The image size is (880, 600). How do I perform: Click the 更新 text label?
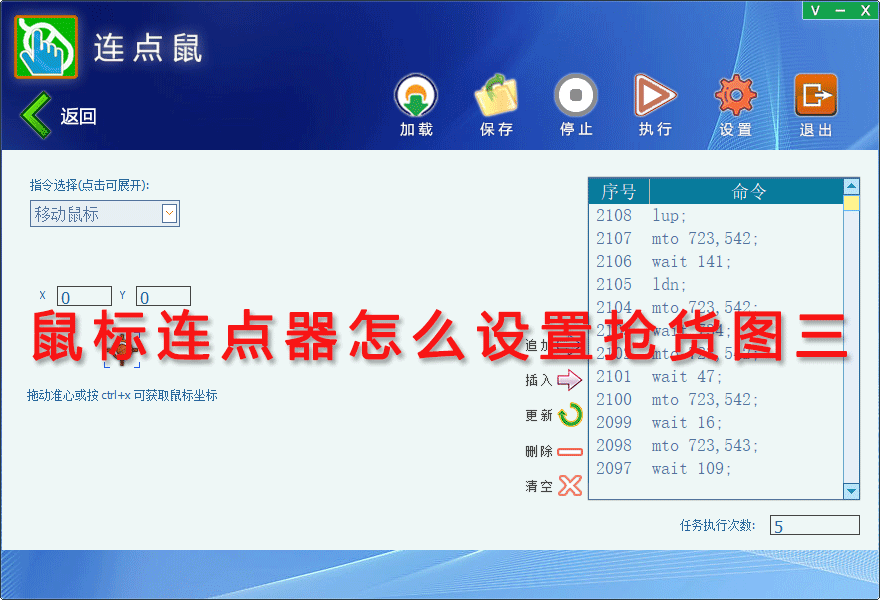point(539,415)
